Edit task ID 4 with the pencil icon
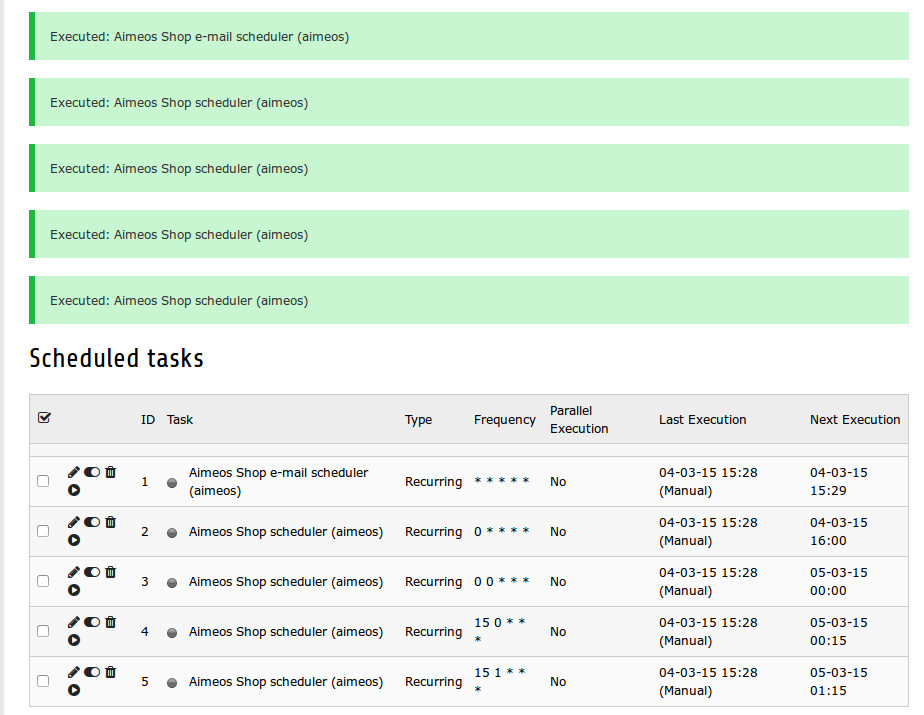 74,622
